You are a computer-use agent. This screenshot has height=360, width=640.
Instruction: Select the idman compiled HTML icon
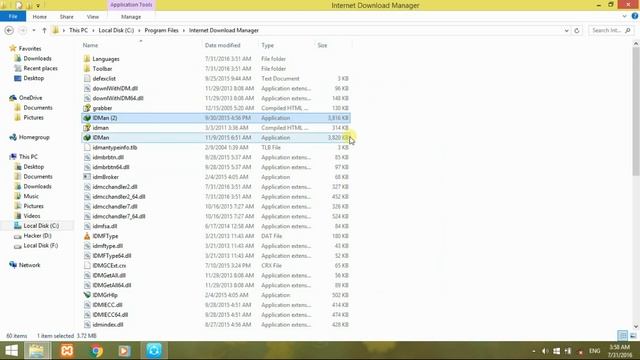click(x=87, y=128)
